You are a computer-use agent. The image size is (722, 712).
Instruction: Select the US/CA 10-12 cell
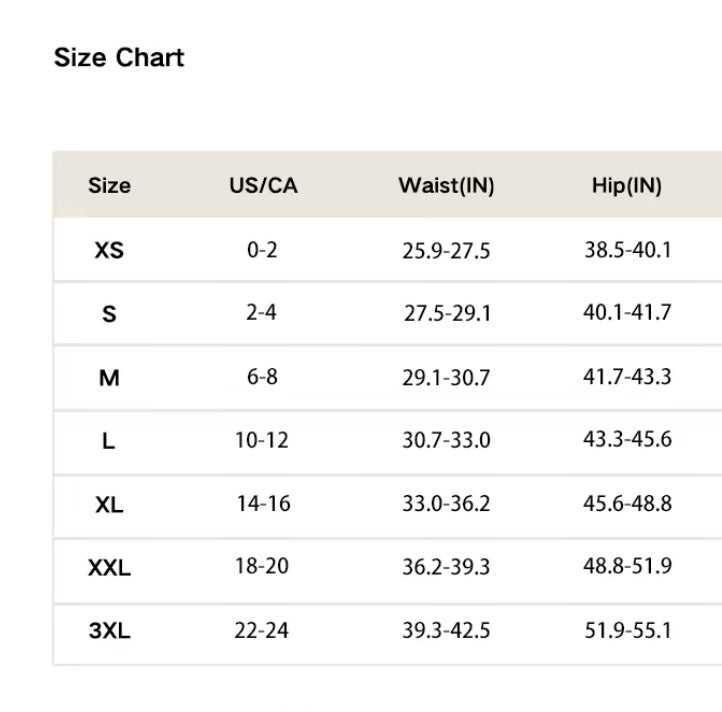point(262,440)
